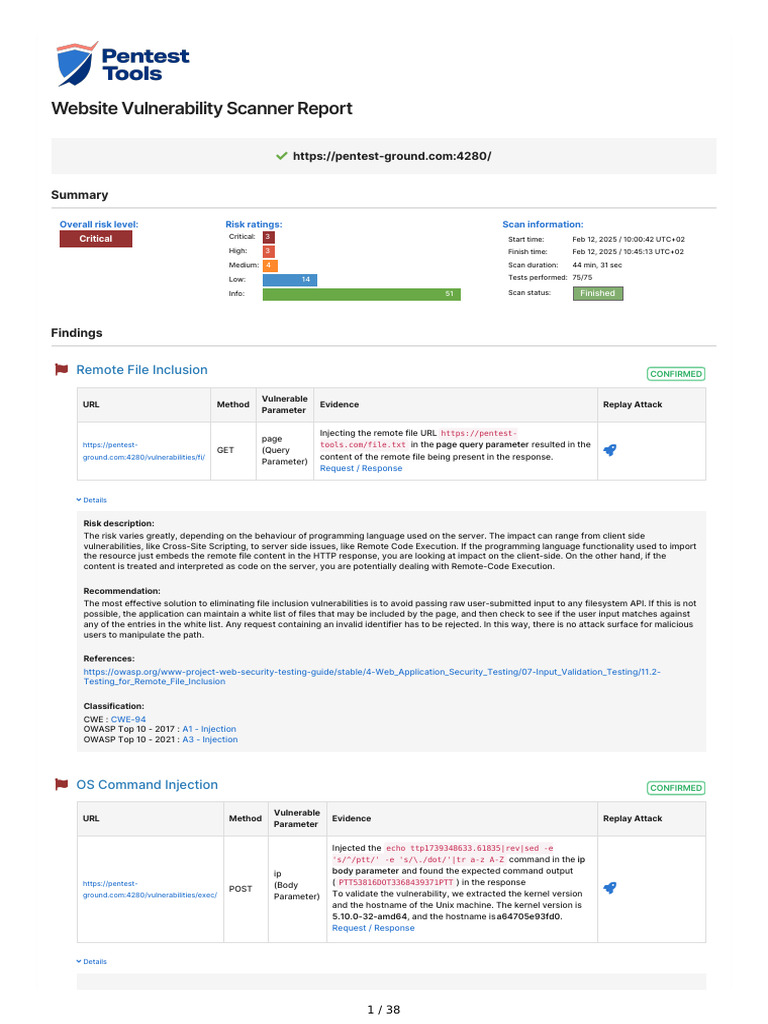Open the vulnerabilities/exec/ URL link
Screen dimensions: 768x1024
[x=150, y=889]
